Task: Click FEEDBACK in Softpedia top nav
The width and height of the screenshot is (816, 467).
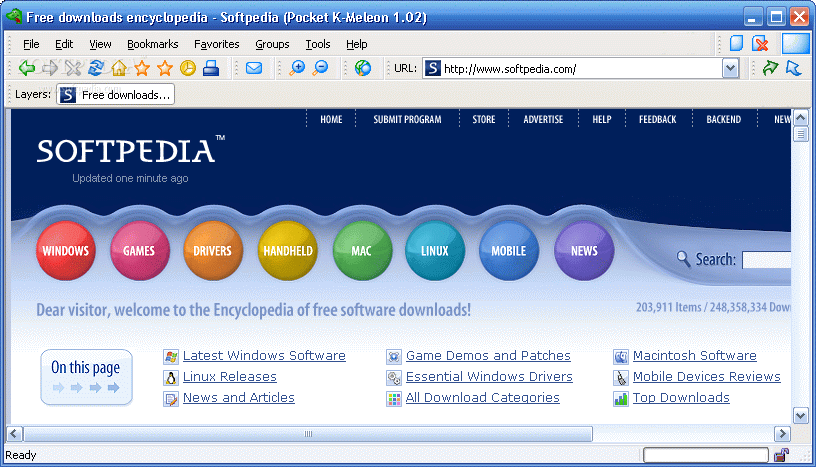Action: [657, 119]
